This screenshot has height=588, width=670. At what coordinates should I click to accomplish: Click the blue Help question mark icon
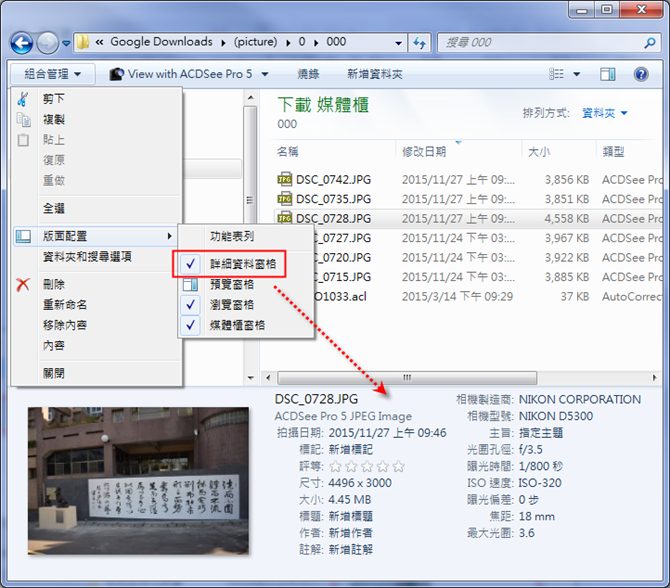coord(641,74)
